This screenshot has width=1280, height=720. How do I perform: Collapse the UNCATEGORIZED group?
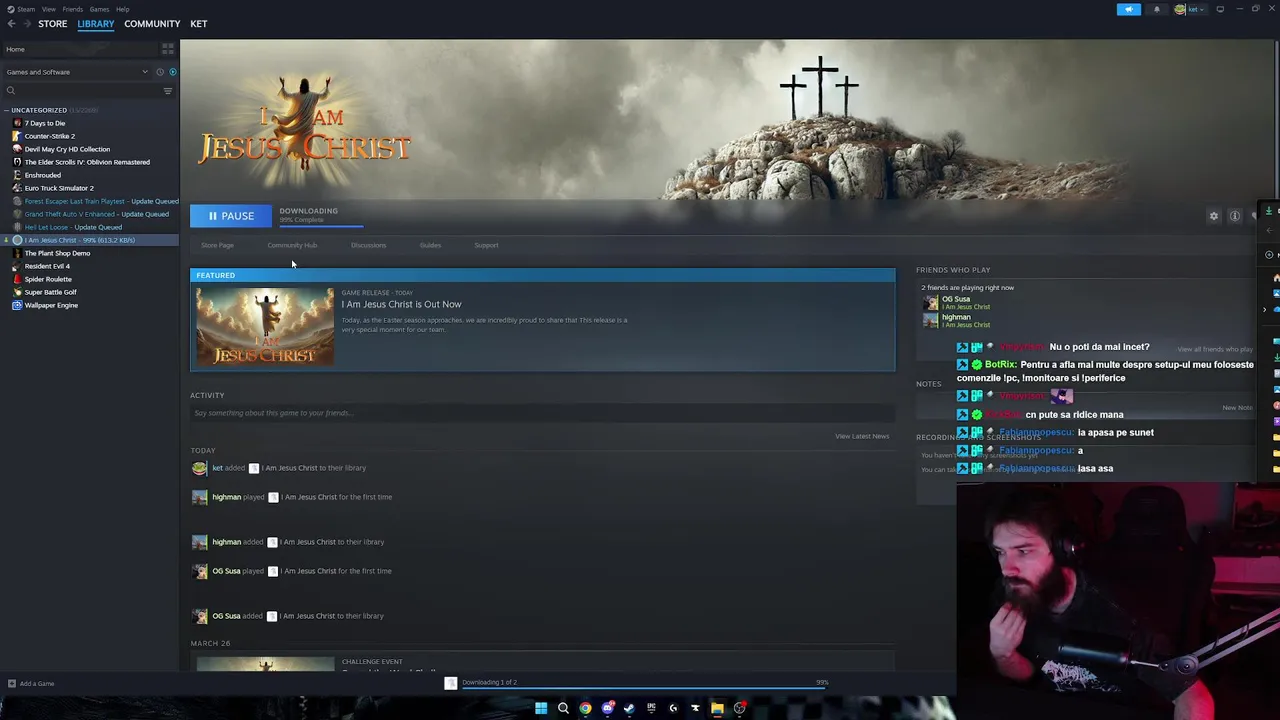(38, 110)
